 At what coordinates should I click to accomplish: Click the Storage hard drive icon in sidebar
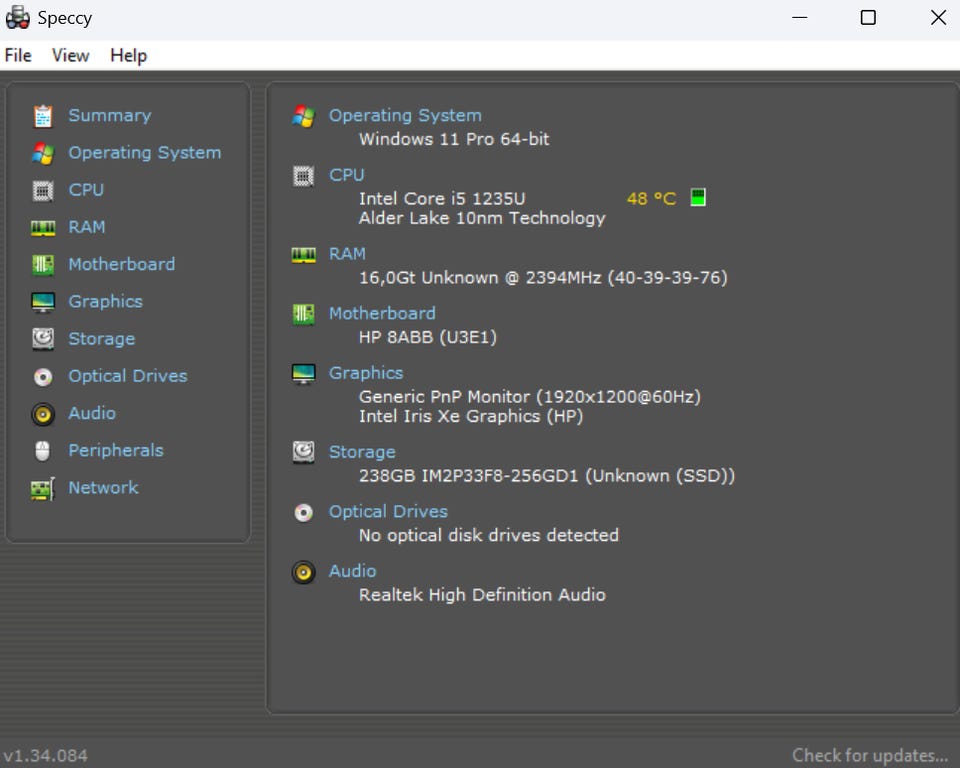click(x=43, y=339)
